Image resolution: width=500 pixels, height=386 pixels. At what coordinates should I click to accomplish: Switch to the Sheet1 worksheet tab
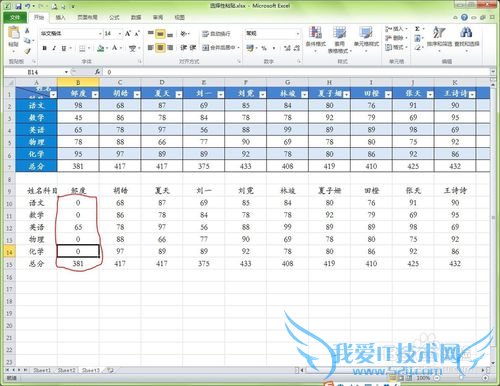pos(42,370)
